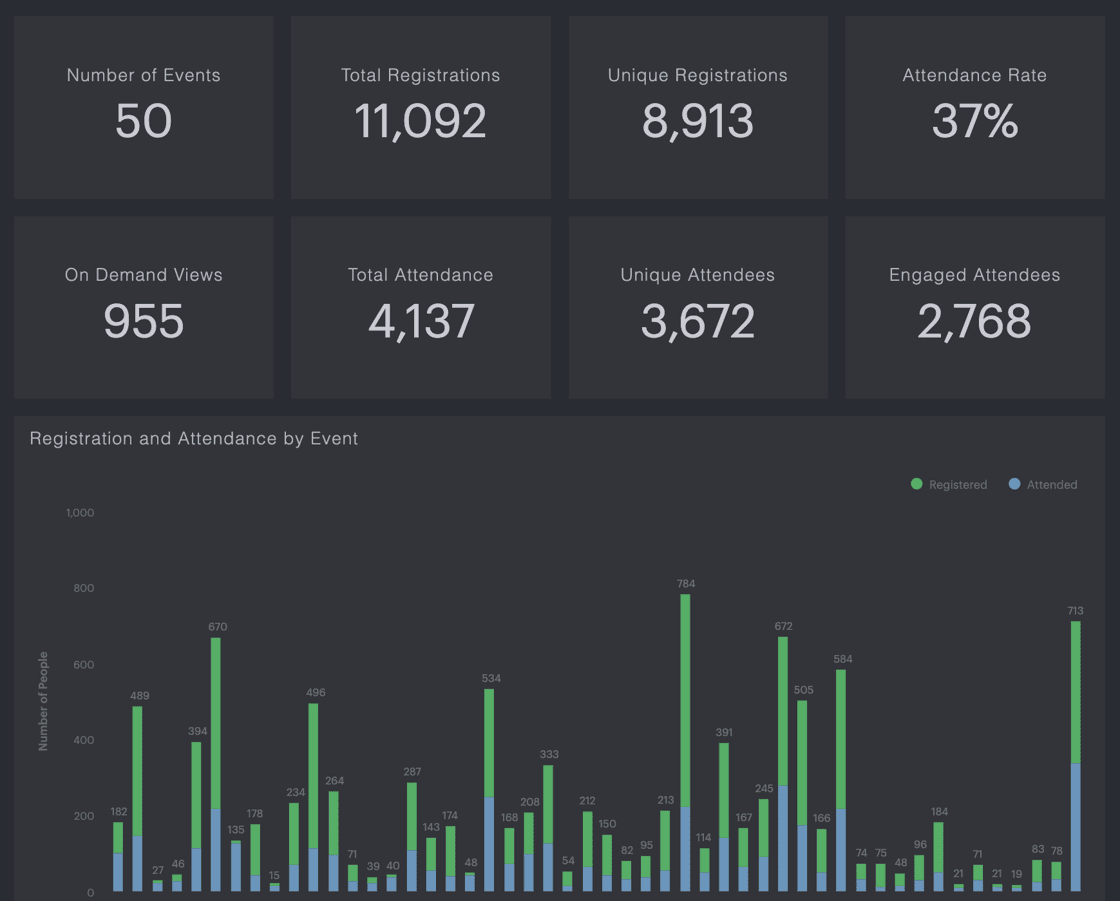Screen dimensions: 1120x901
Task: Select the bar labeled 534
Action: coord(489,740)
